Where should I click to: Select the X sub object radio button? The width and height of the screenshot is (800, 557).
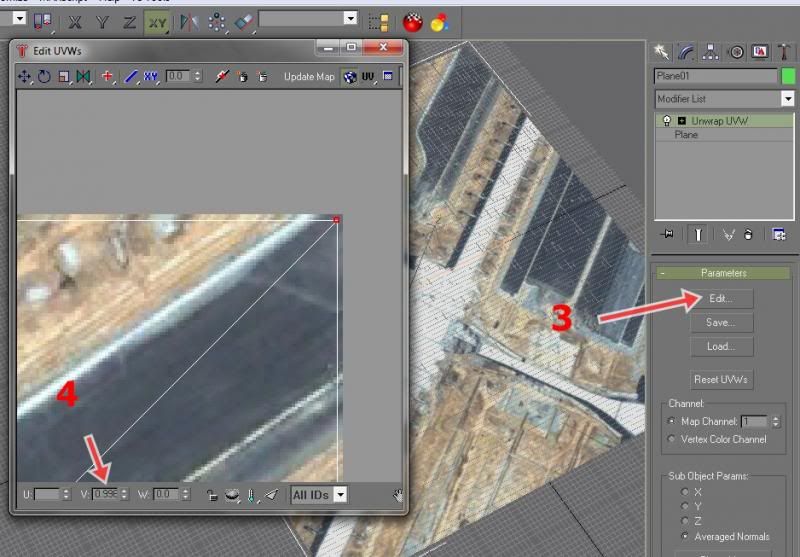coord(685,492)
